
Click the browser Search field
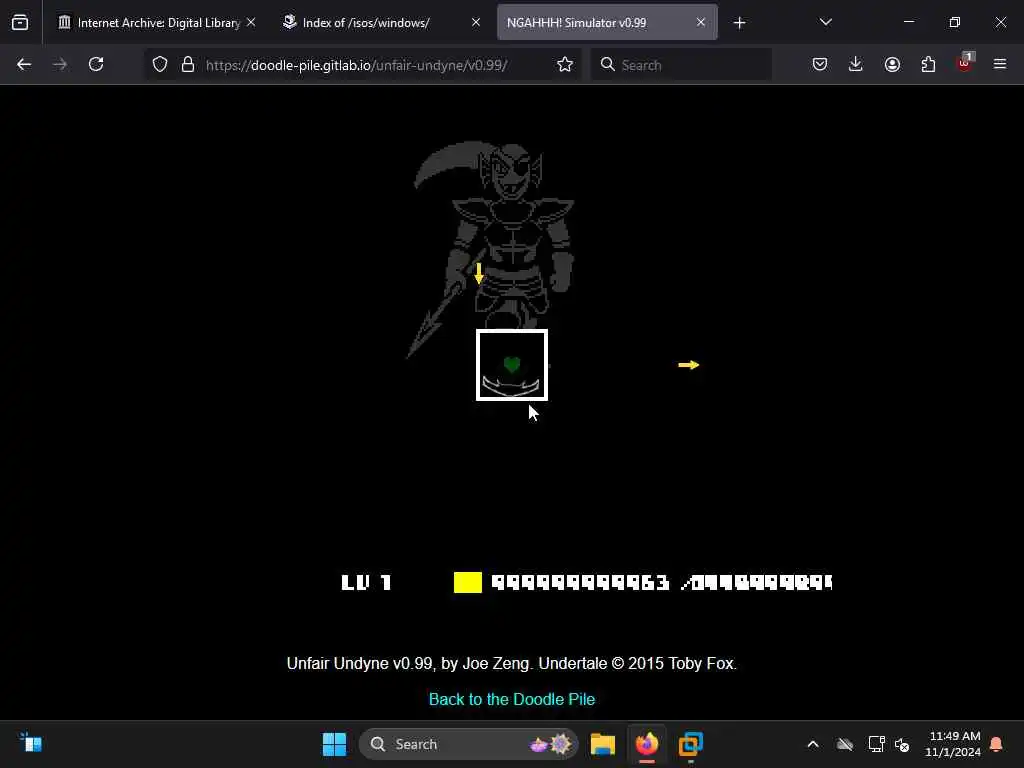(x=681, y=65)
